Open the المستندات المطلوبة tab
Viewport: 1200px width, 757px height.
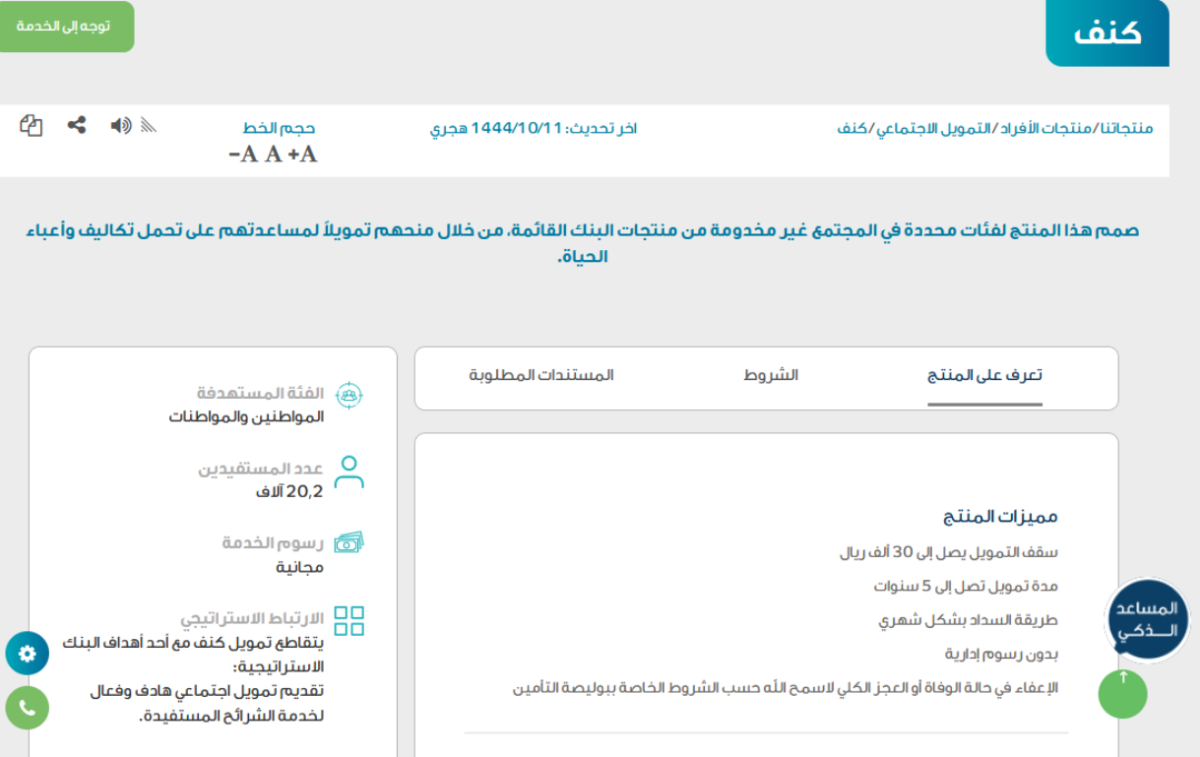click(x=541, y=376)
